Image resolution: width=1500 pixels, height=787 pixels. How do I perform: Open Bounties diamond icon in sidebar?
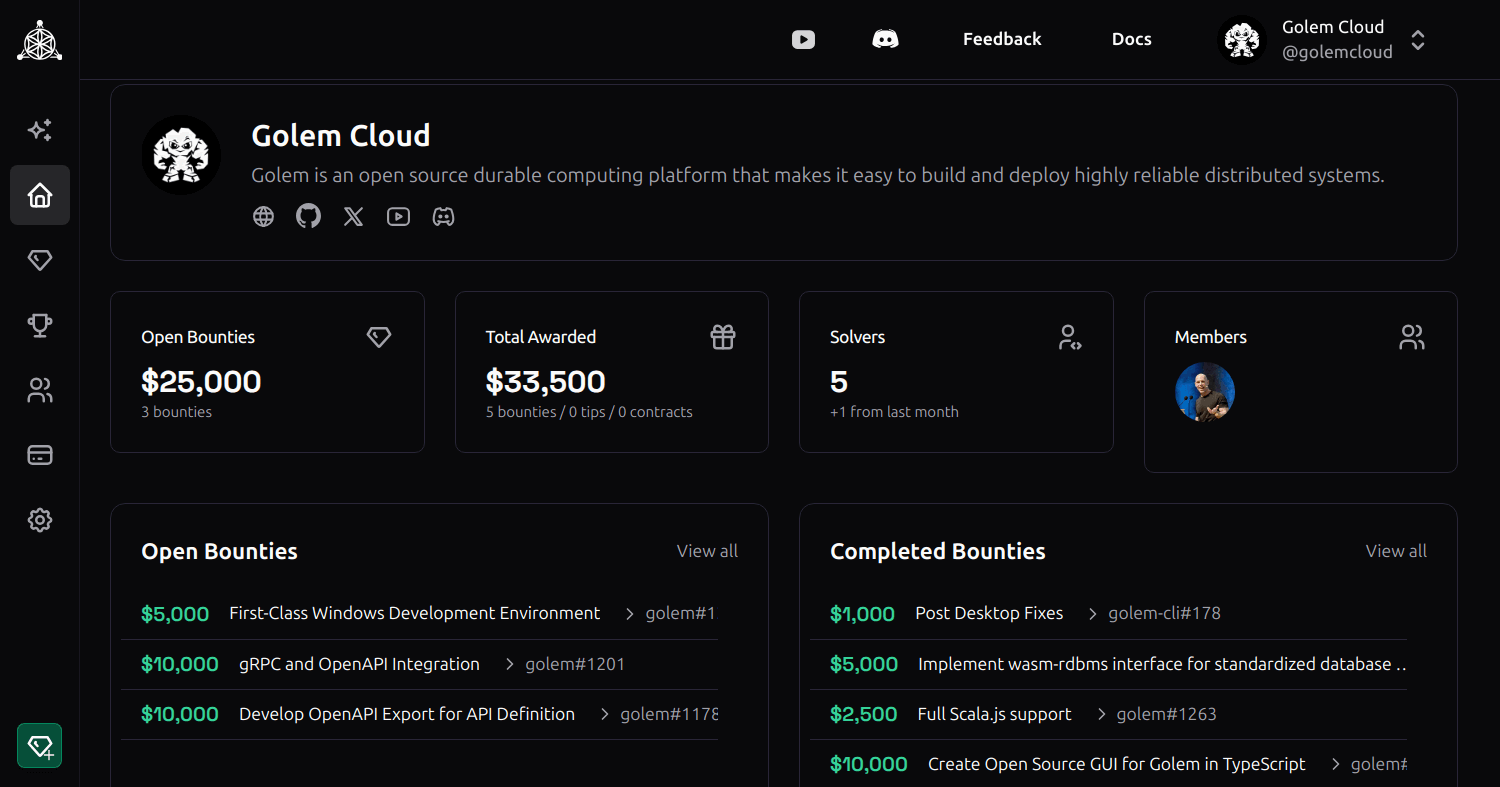[x=40, y=260]
